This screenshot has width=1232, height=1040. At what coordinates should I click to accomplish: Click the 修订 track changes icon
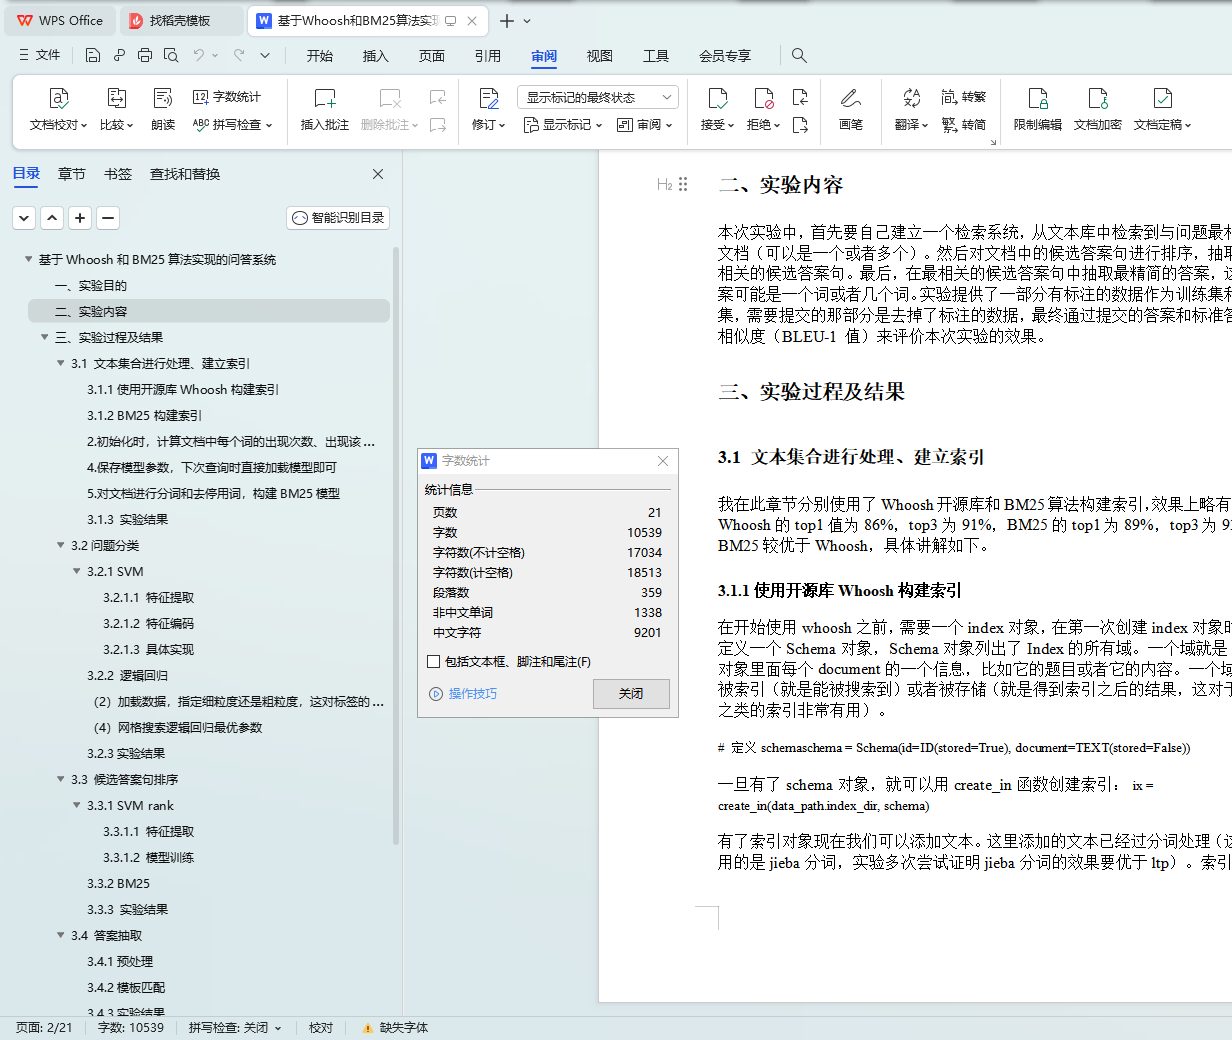(488, 98)
